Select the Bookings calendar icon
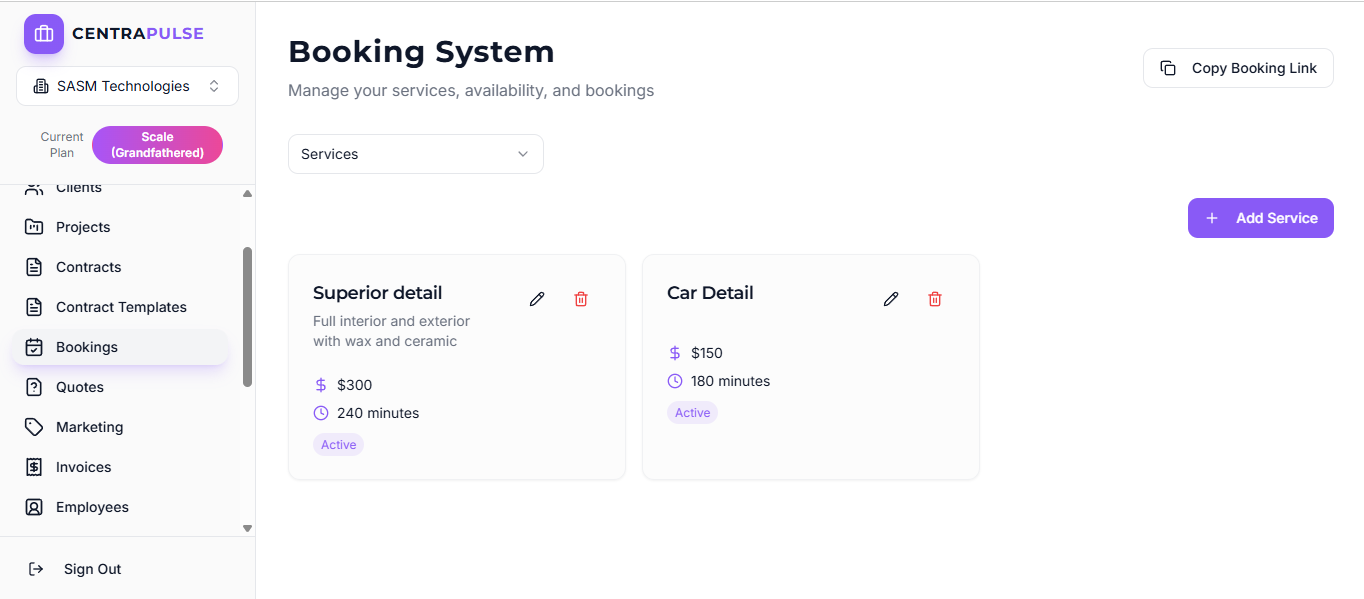This screenshot has width=1364, height=599. click(35, 347)
